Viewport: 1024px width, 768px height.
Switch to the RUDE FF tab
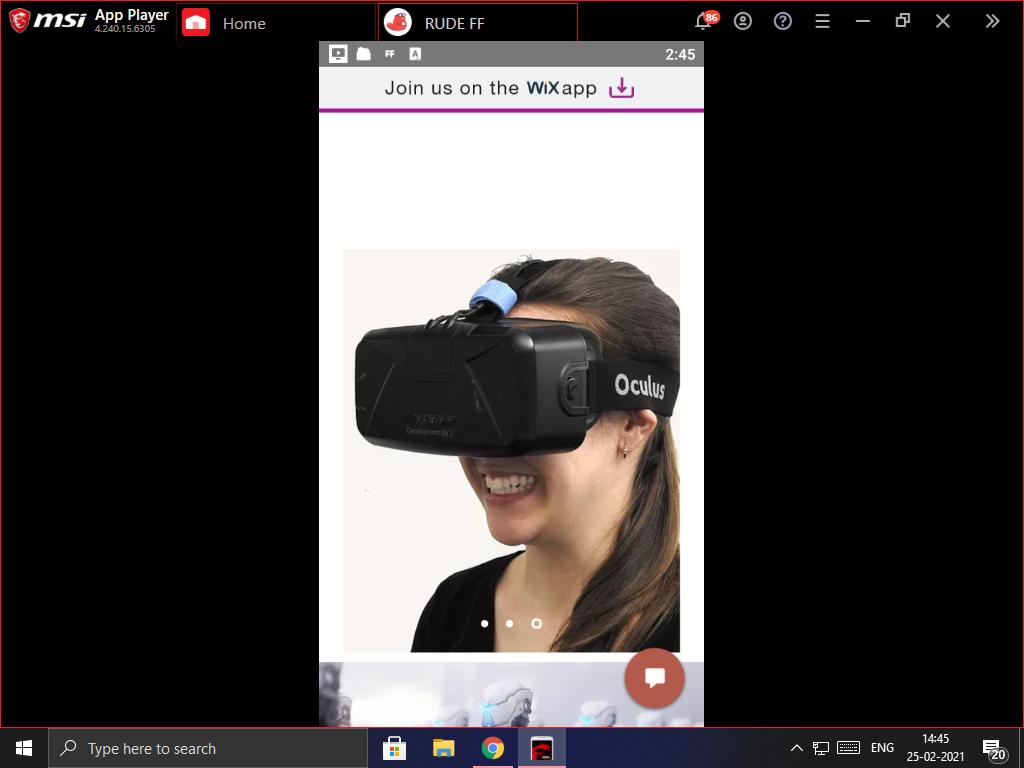tap(477, 23)
